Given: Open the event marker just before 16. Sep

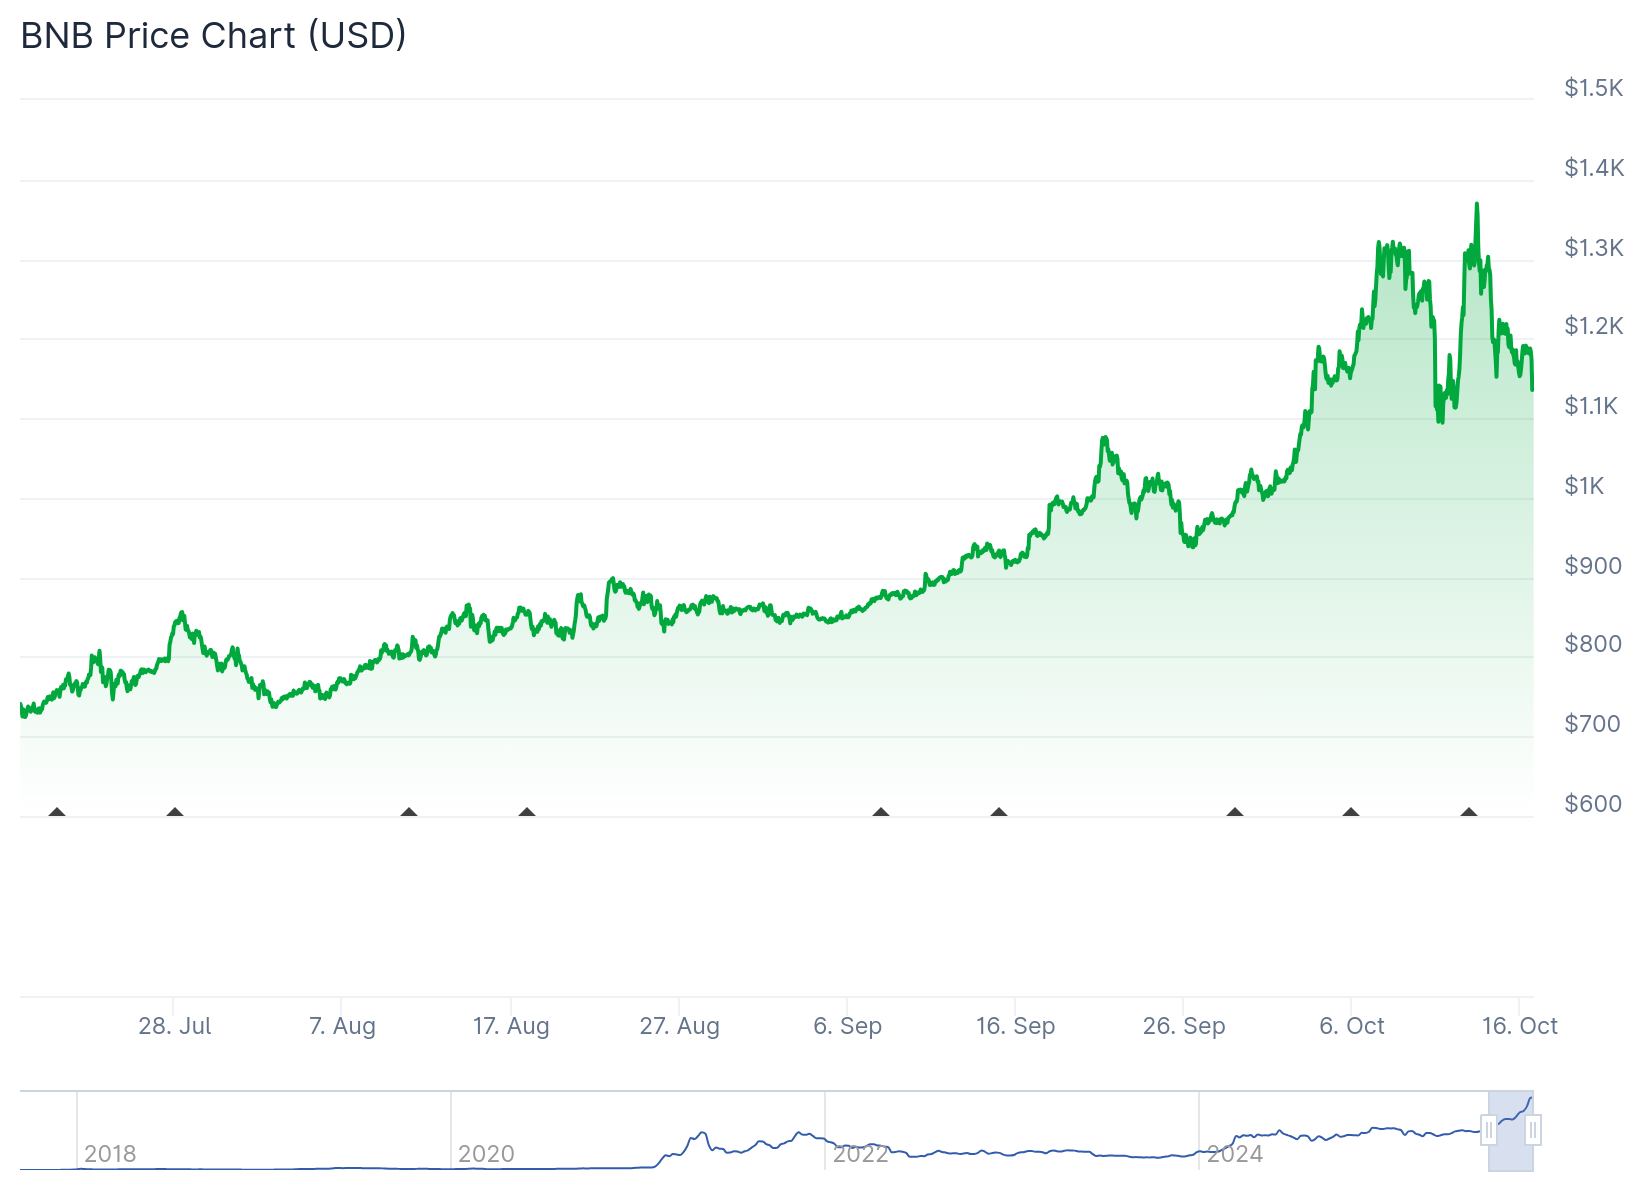Looking at the screenshot, I should click(x=999, y=813).
